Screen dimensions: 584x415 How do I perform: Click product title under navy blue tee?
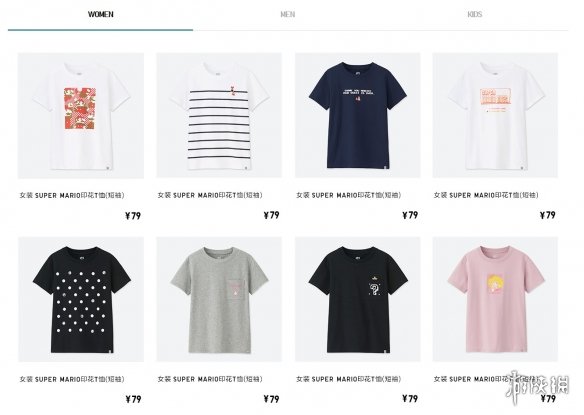pos(349,195)
